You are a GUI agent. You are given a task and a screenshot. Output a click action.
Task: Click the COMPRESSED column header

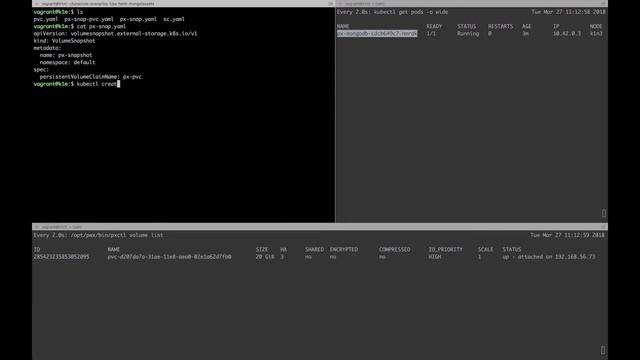click(x=394, y=249)
